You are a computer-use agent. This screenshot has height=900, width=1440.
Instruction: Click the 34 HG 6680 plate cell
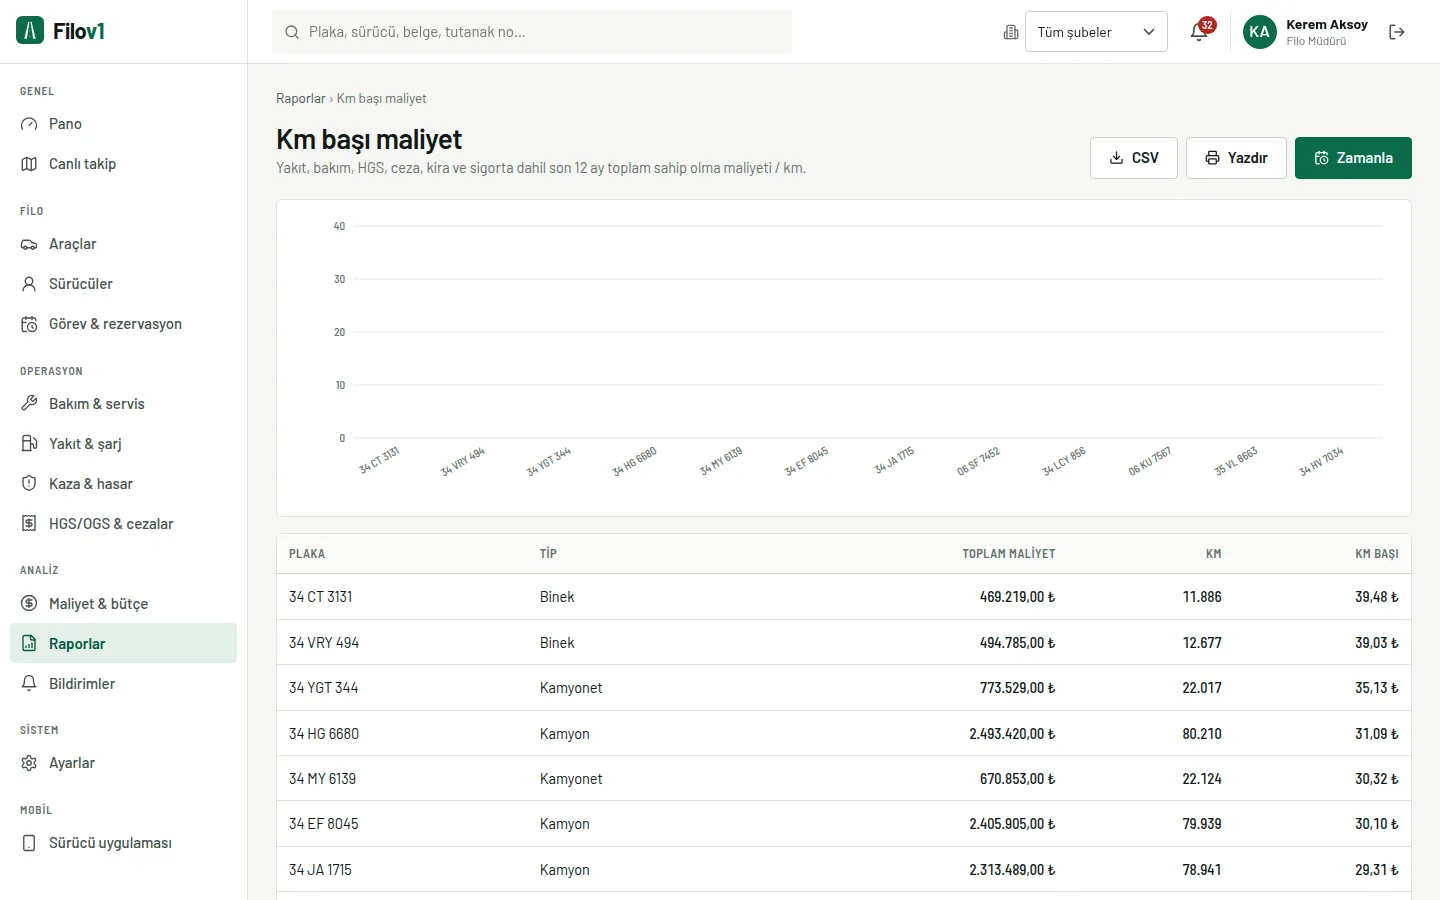click(324, 734)
